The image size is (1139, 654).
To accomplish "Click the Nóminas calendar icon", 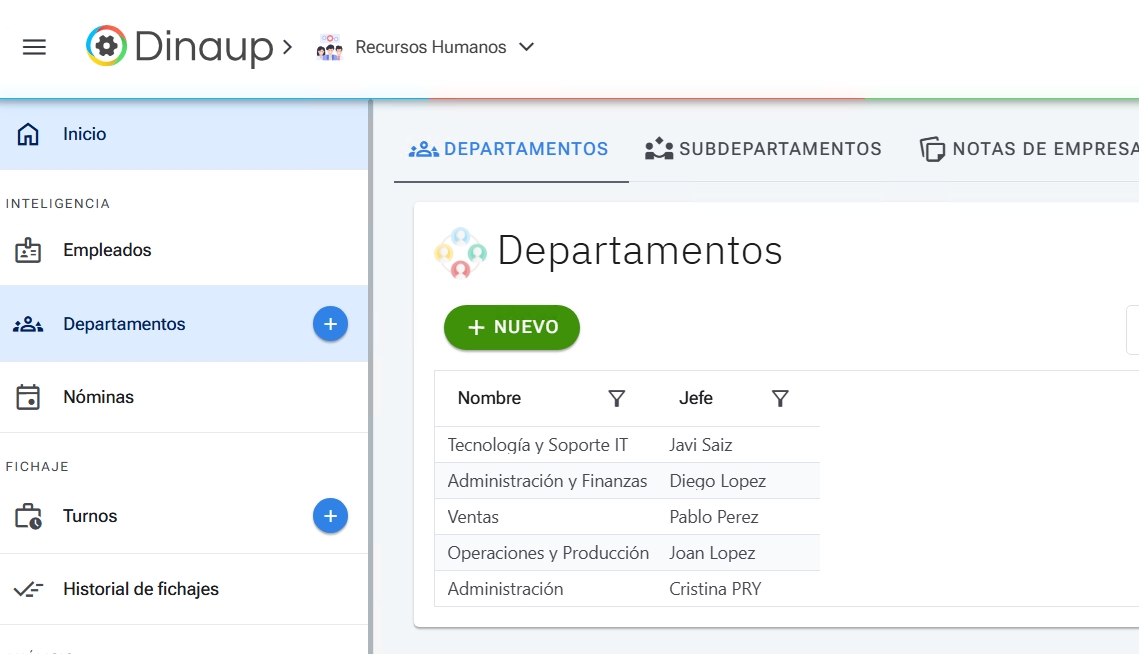I will [x=28, y=397].
